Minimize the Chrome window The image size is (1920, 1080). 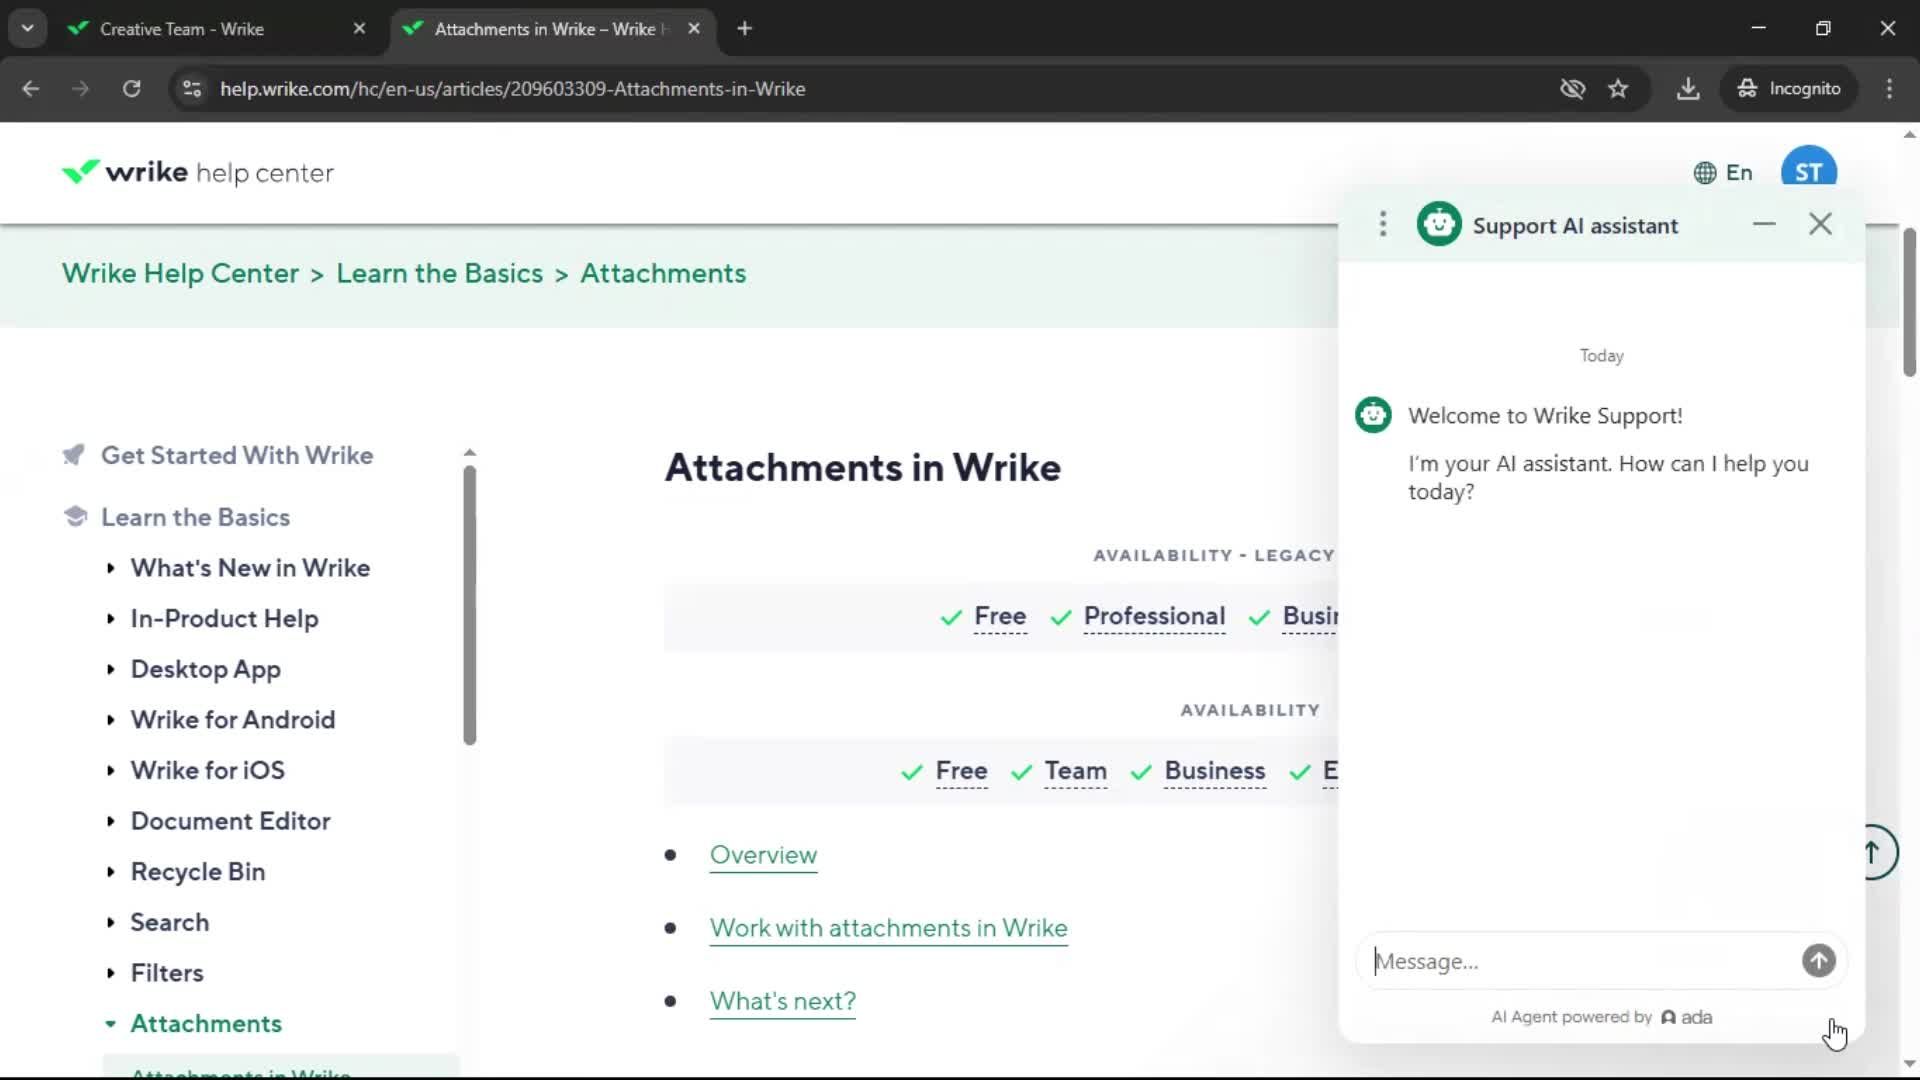pyautogui.click(x=1758, y=28)
